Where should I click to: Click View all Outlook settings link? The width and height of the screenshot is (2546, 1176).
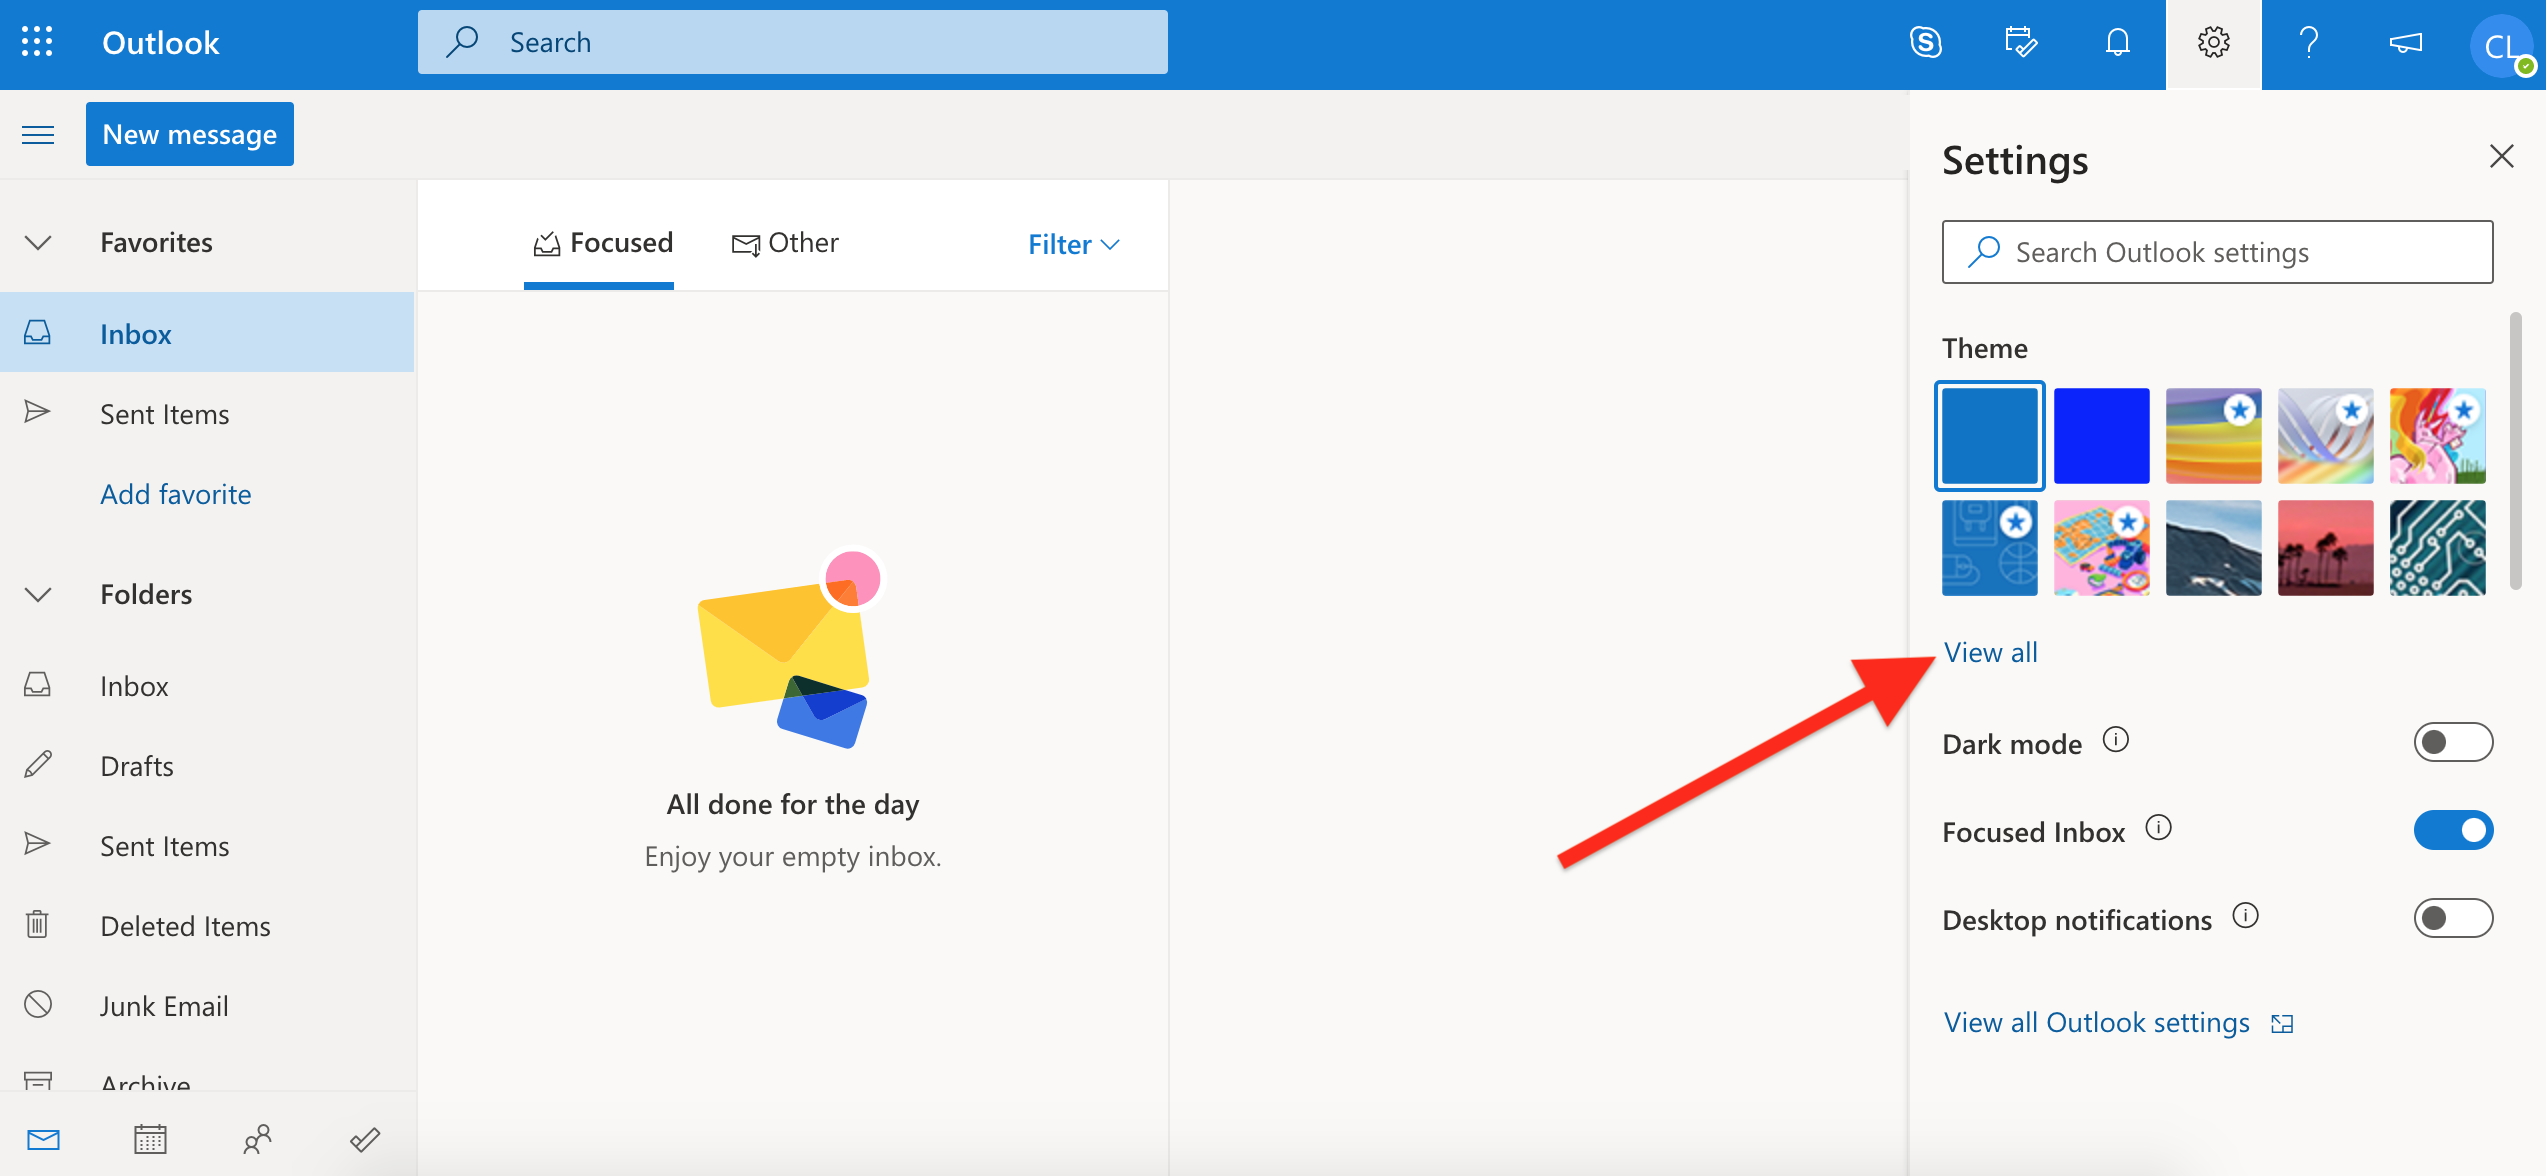[2121, 1022]
